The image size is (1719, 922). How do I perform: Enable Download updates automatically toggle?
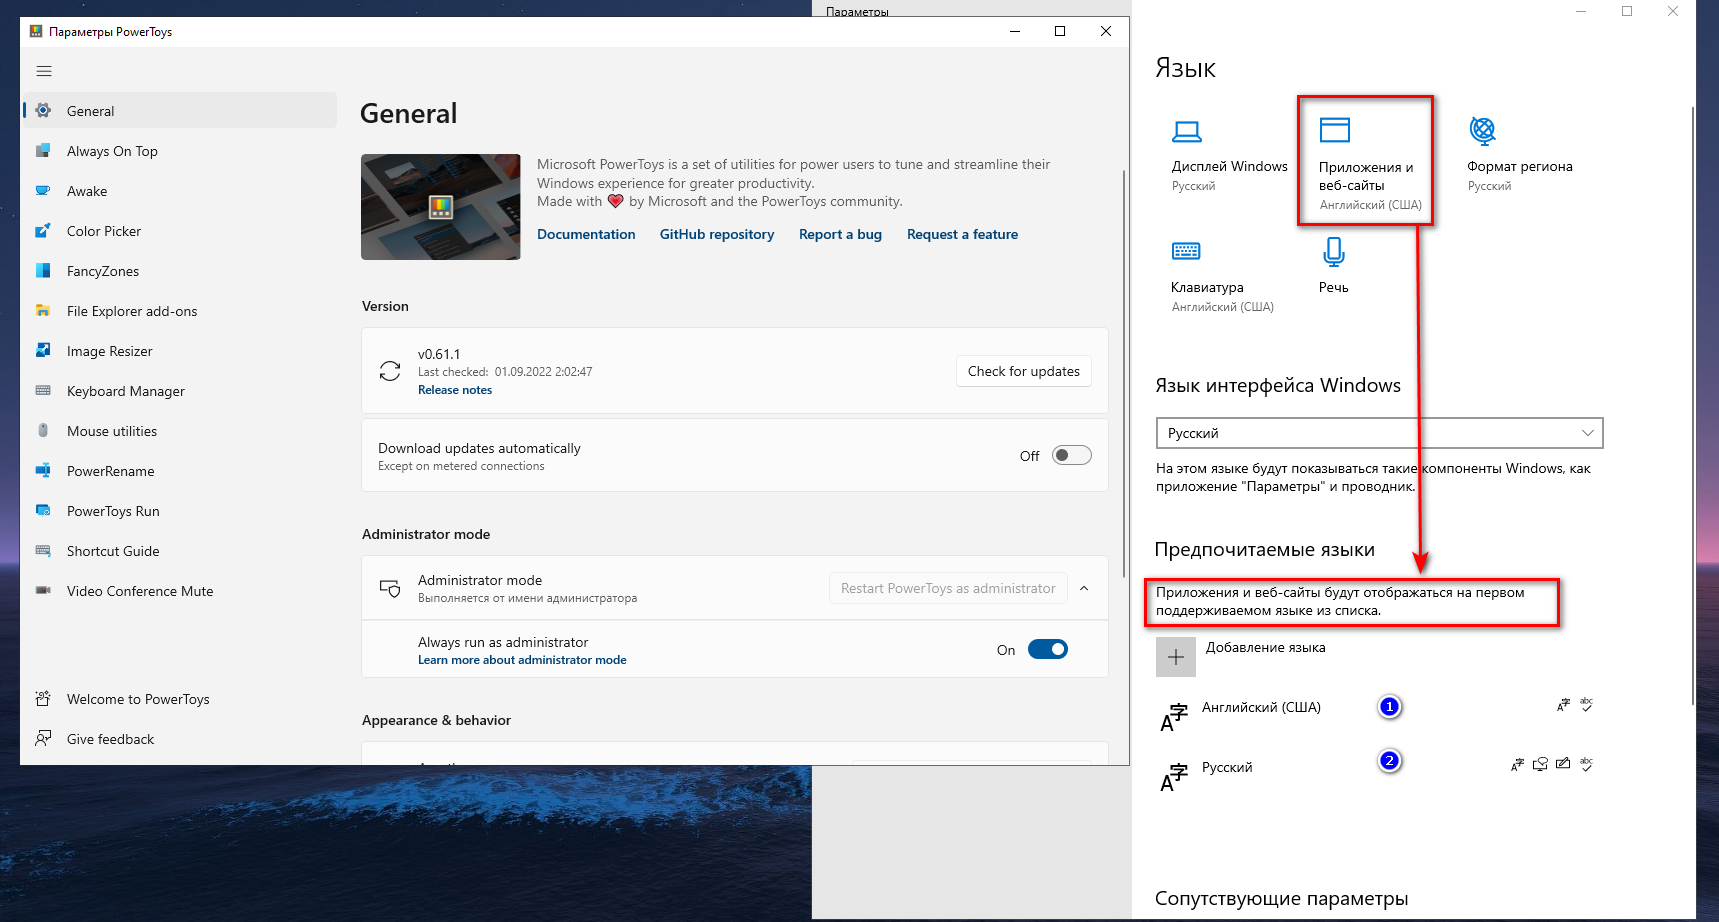(x=1071, y=456)
